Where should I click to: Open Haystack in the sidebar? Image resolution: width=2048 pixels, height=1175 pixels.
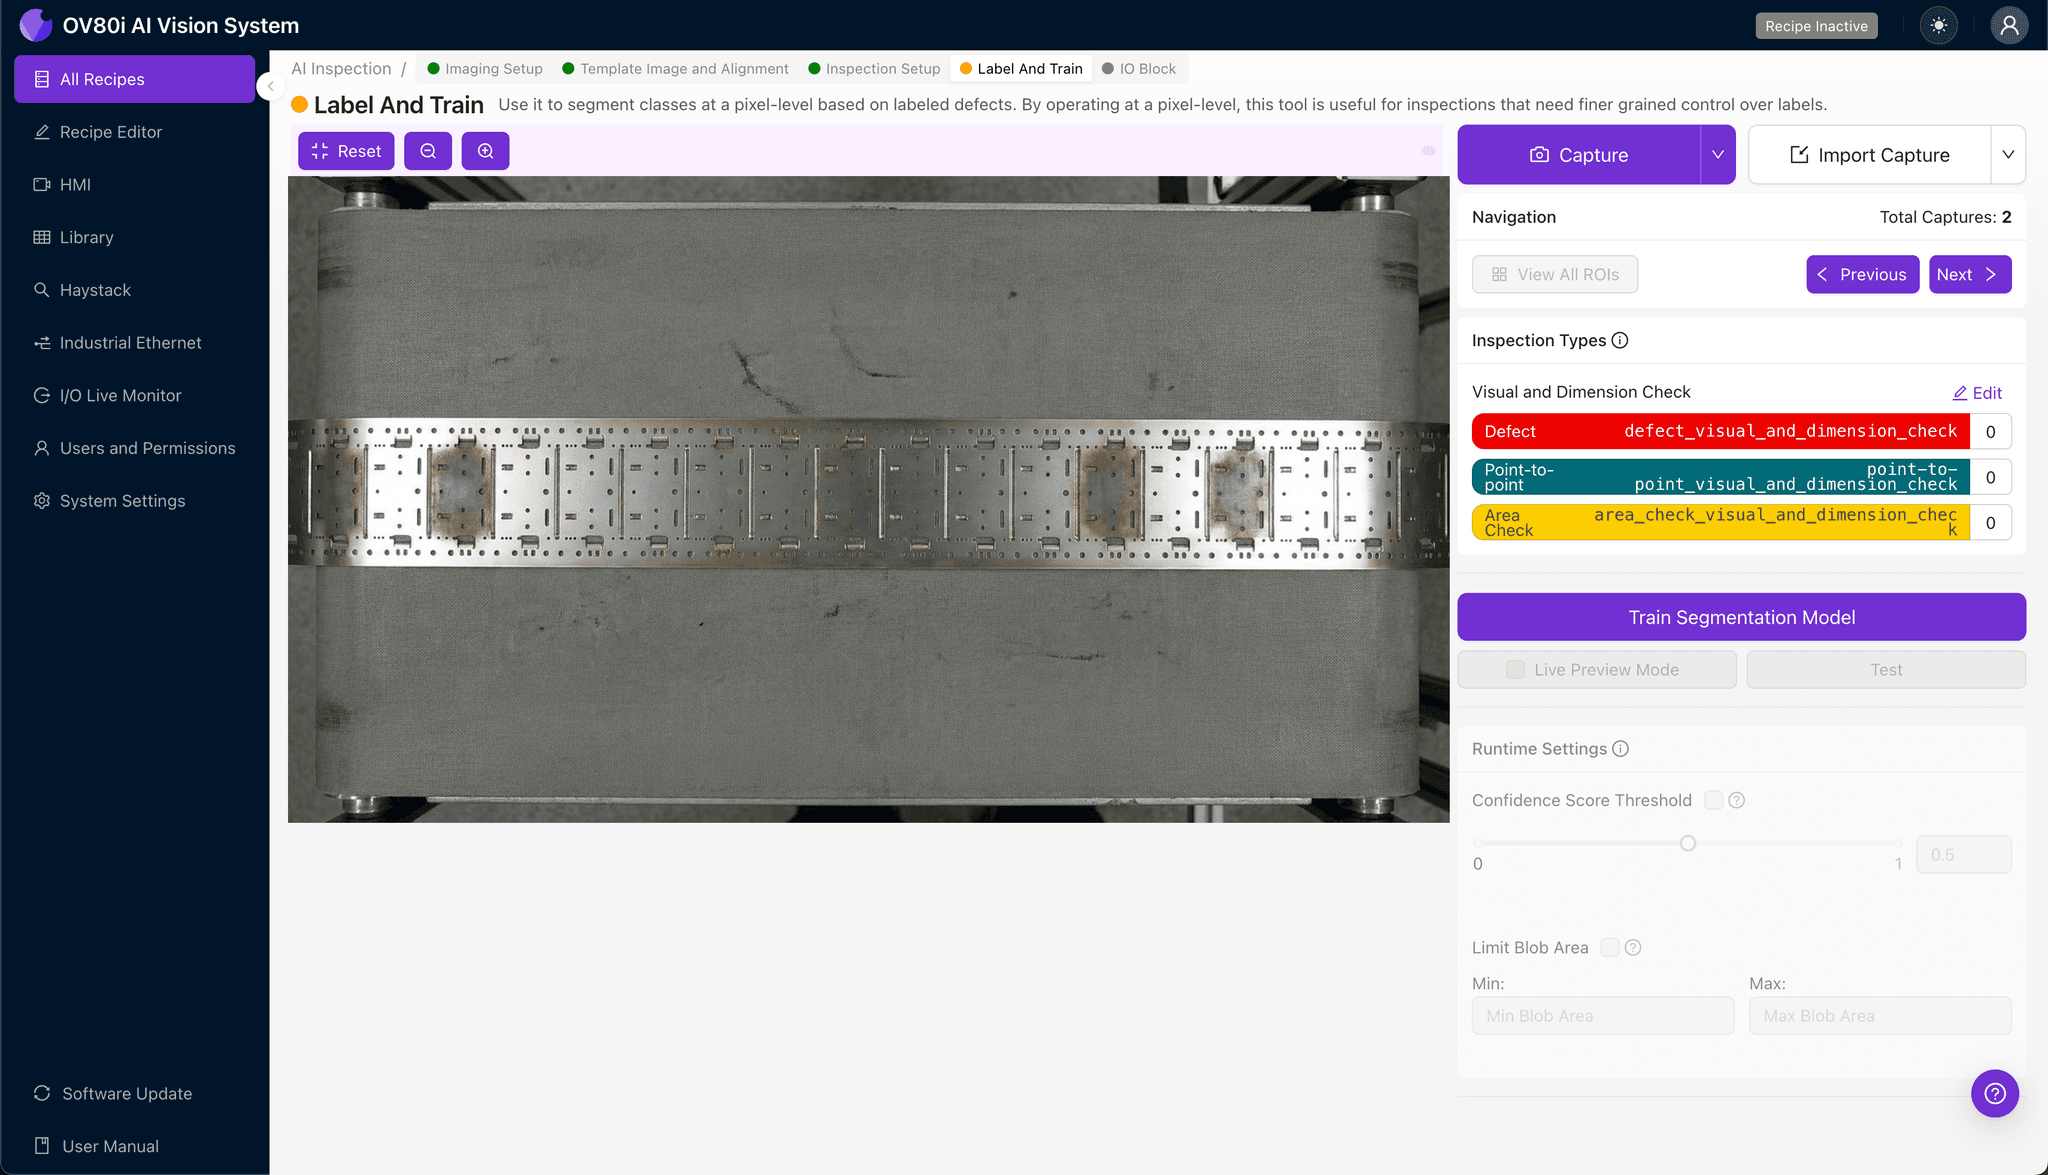pyautogui.click(x=95, y=290)
